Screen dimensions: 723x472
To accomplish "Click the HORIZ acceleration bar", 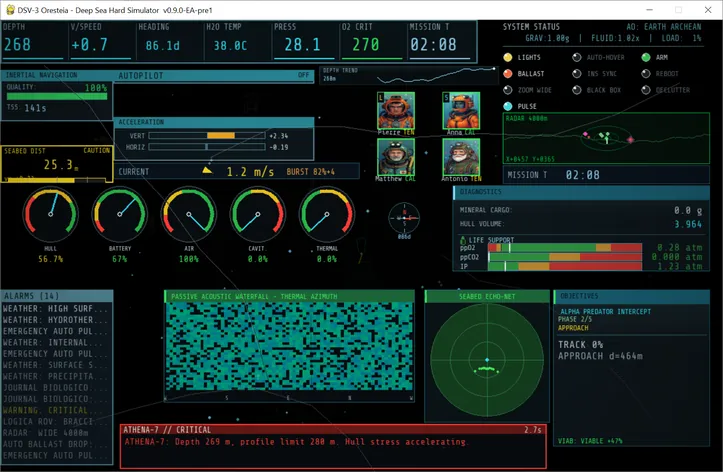I will pos(207,147).
